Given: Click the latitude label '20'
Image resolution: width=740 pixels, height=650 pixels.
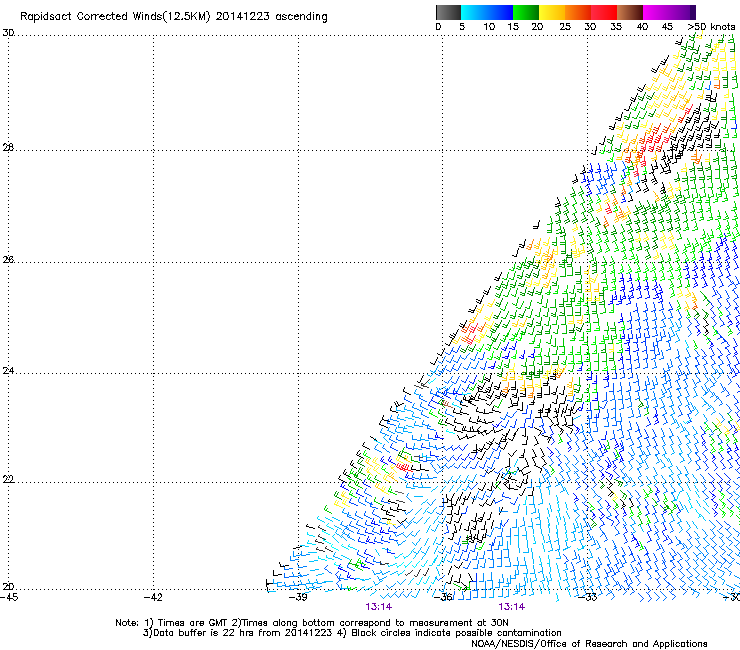Looking at the screenshot, I should coord(8,587).
